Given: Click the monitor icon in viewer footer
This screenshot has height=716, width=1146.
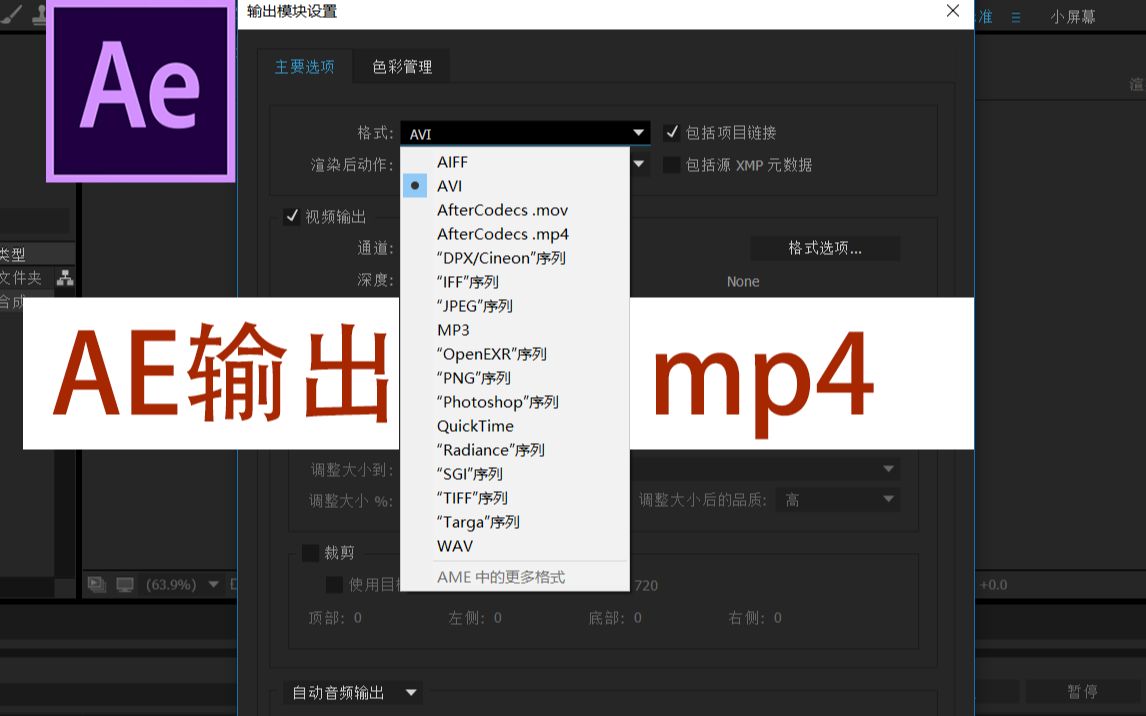Looking at the screenshot, I should (x=125, y=584).
